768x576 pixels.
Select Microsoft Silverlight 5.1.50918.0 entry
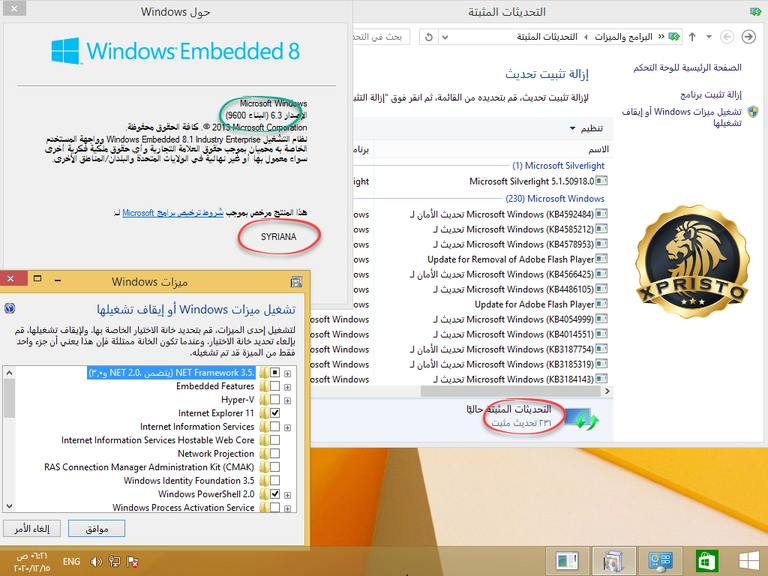pyautogui.click(x=531, y=181)
